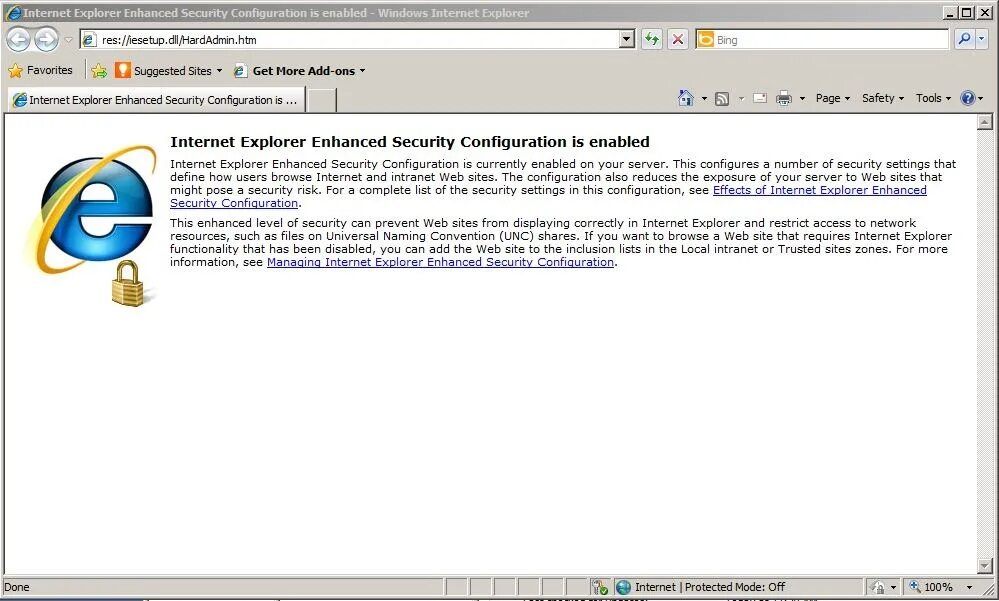
Task: Open the address bar history dropdown
Action: (x=626, y=38)
